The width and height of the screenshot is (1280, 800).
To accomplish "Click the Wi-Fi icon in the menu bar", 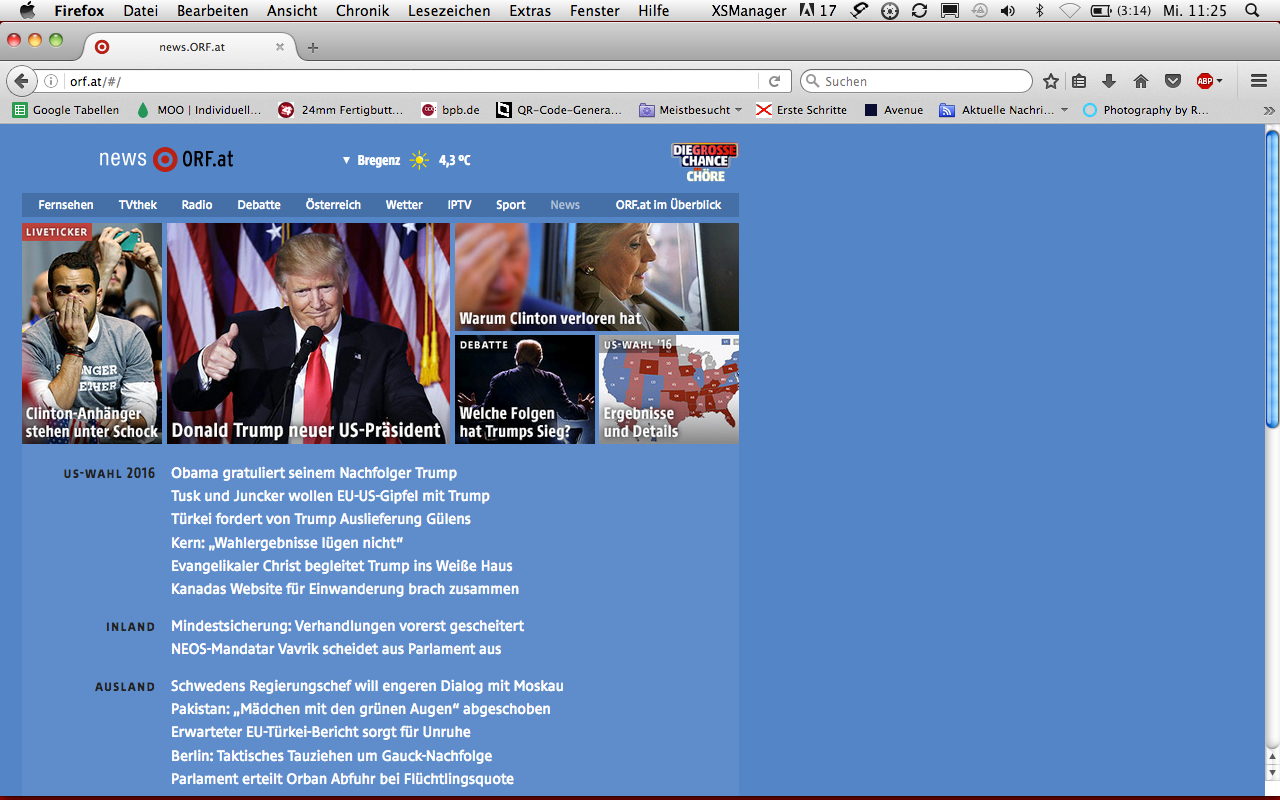I will pos(1069,11).
